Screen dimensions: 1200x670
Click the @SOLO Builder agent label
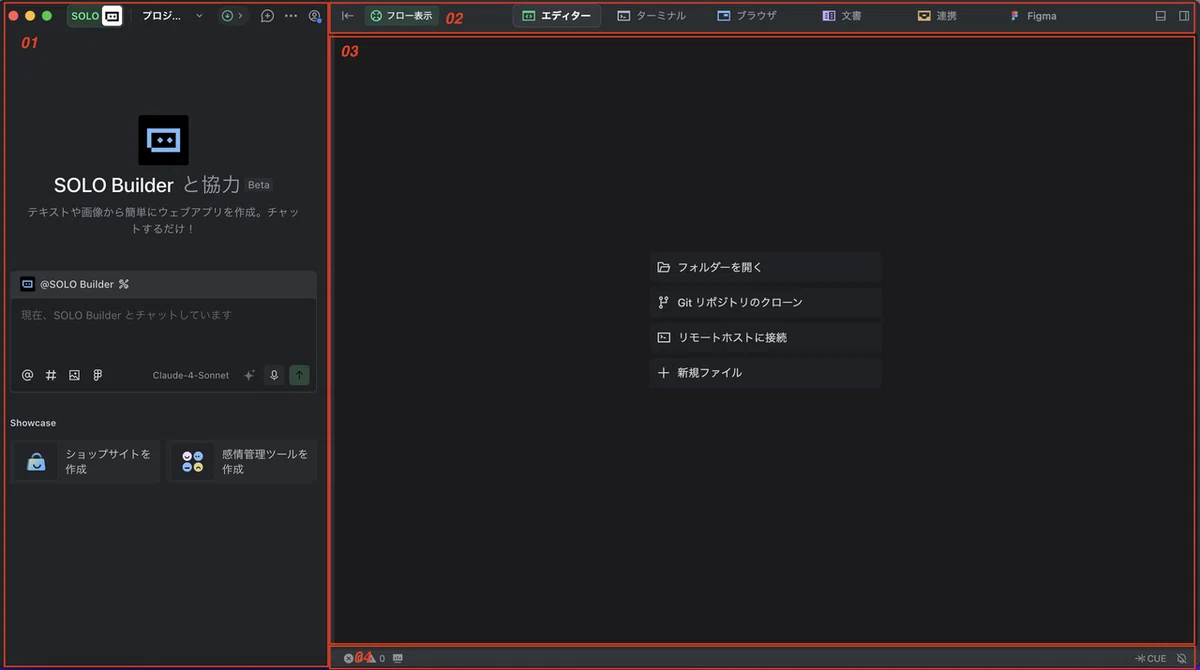77,284
